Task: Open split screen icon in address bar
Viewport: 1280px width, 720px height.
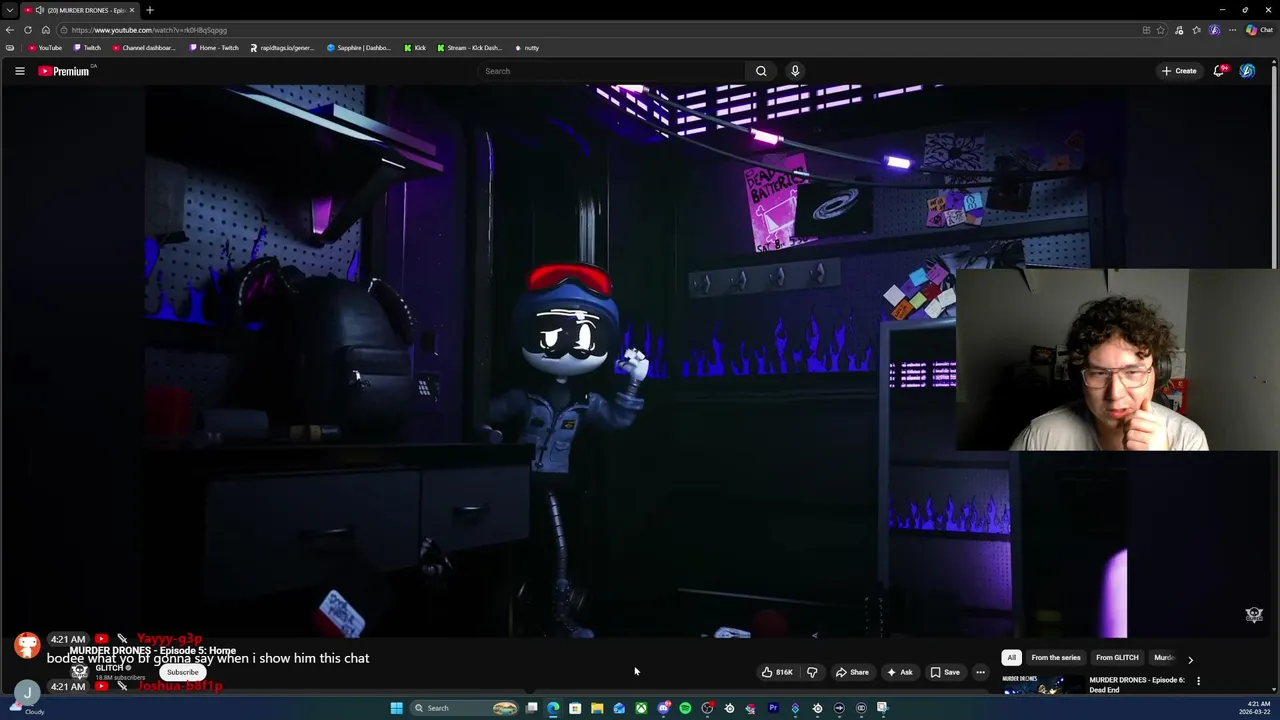Action: pyautogui.click(x=1146, y=30)
